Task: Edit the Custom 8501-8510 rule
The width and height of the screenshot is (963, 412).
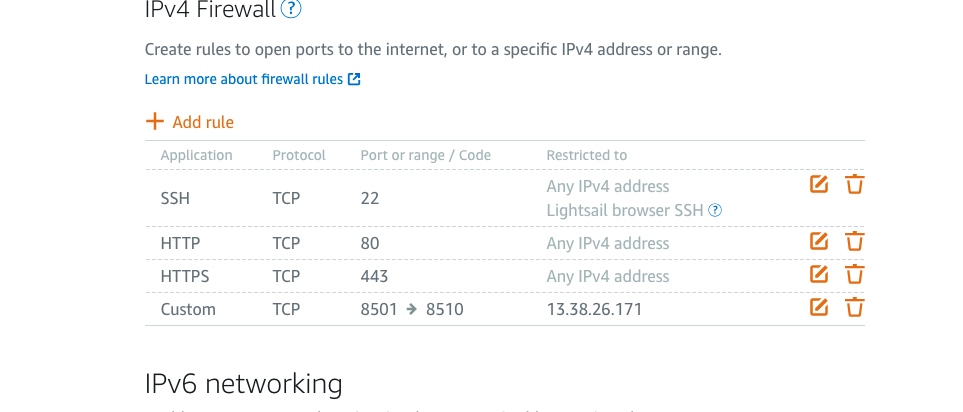Action: point(819,307)
